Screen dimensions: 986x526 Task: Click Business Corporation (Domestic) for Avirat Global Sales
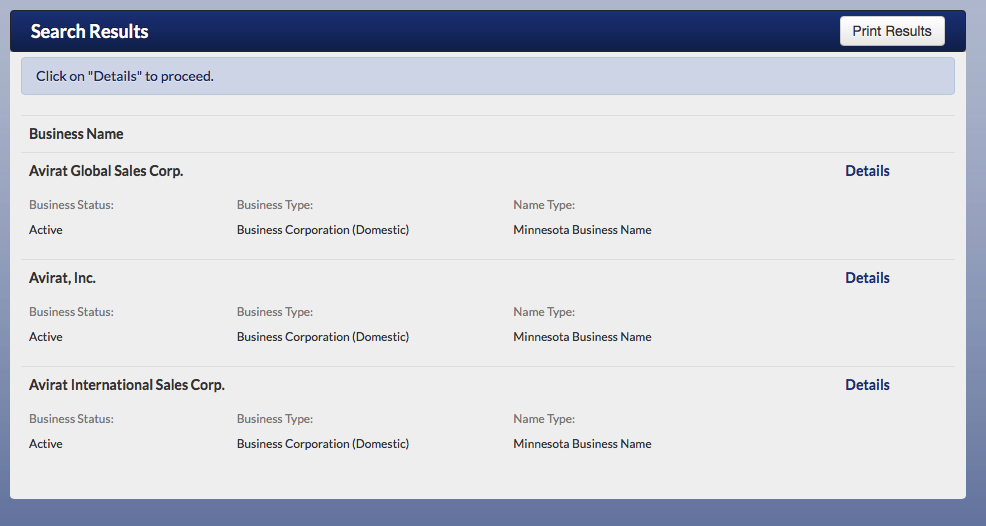click(x=323, y=230)
